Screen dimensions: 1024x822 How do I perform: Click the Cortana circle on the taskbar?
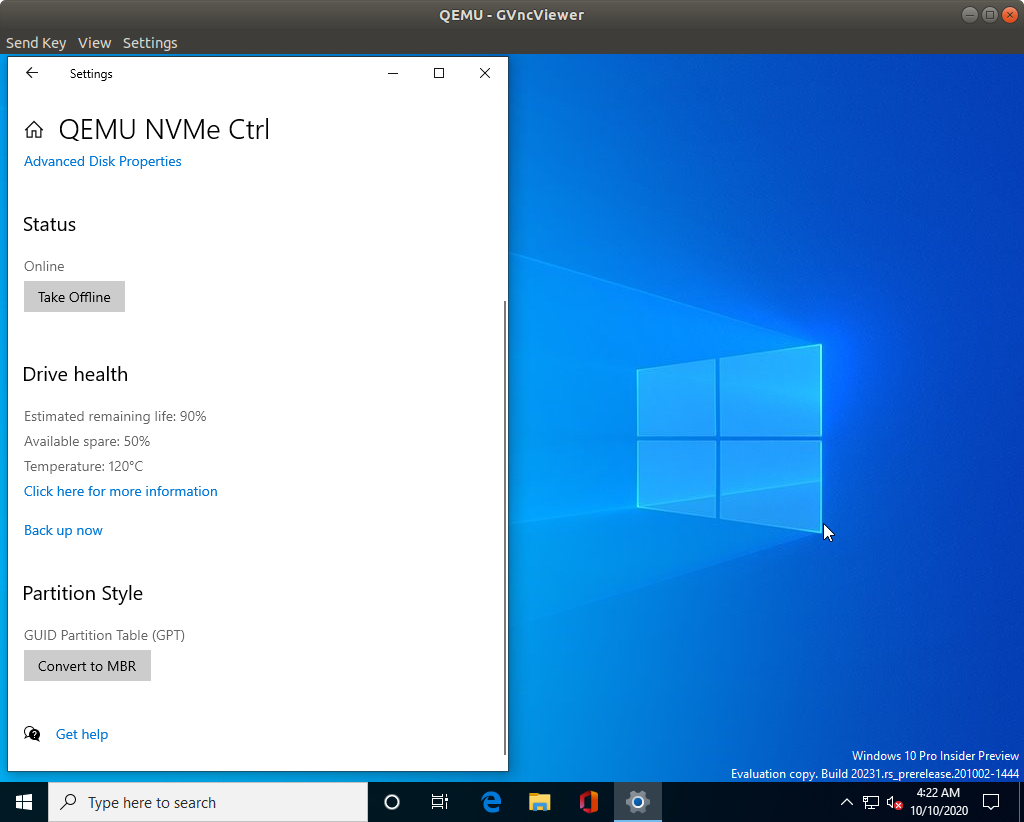click(x=391, y=802)
